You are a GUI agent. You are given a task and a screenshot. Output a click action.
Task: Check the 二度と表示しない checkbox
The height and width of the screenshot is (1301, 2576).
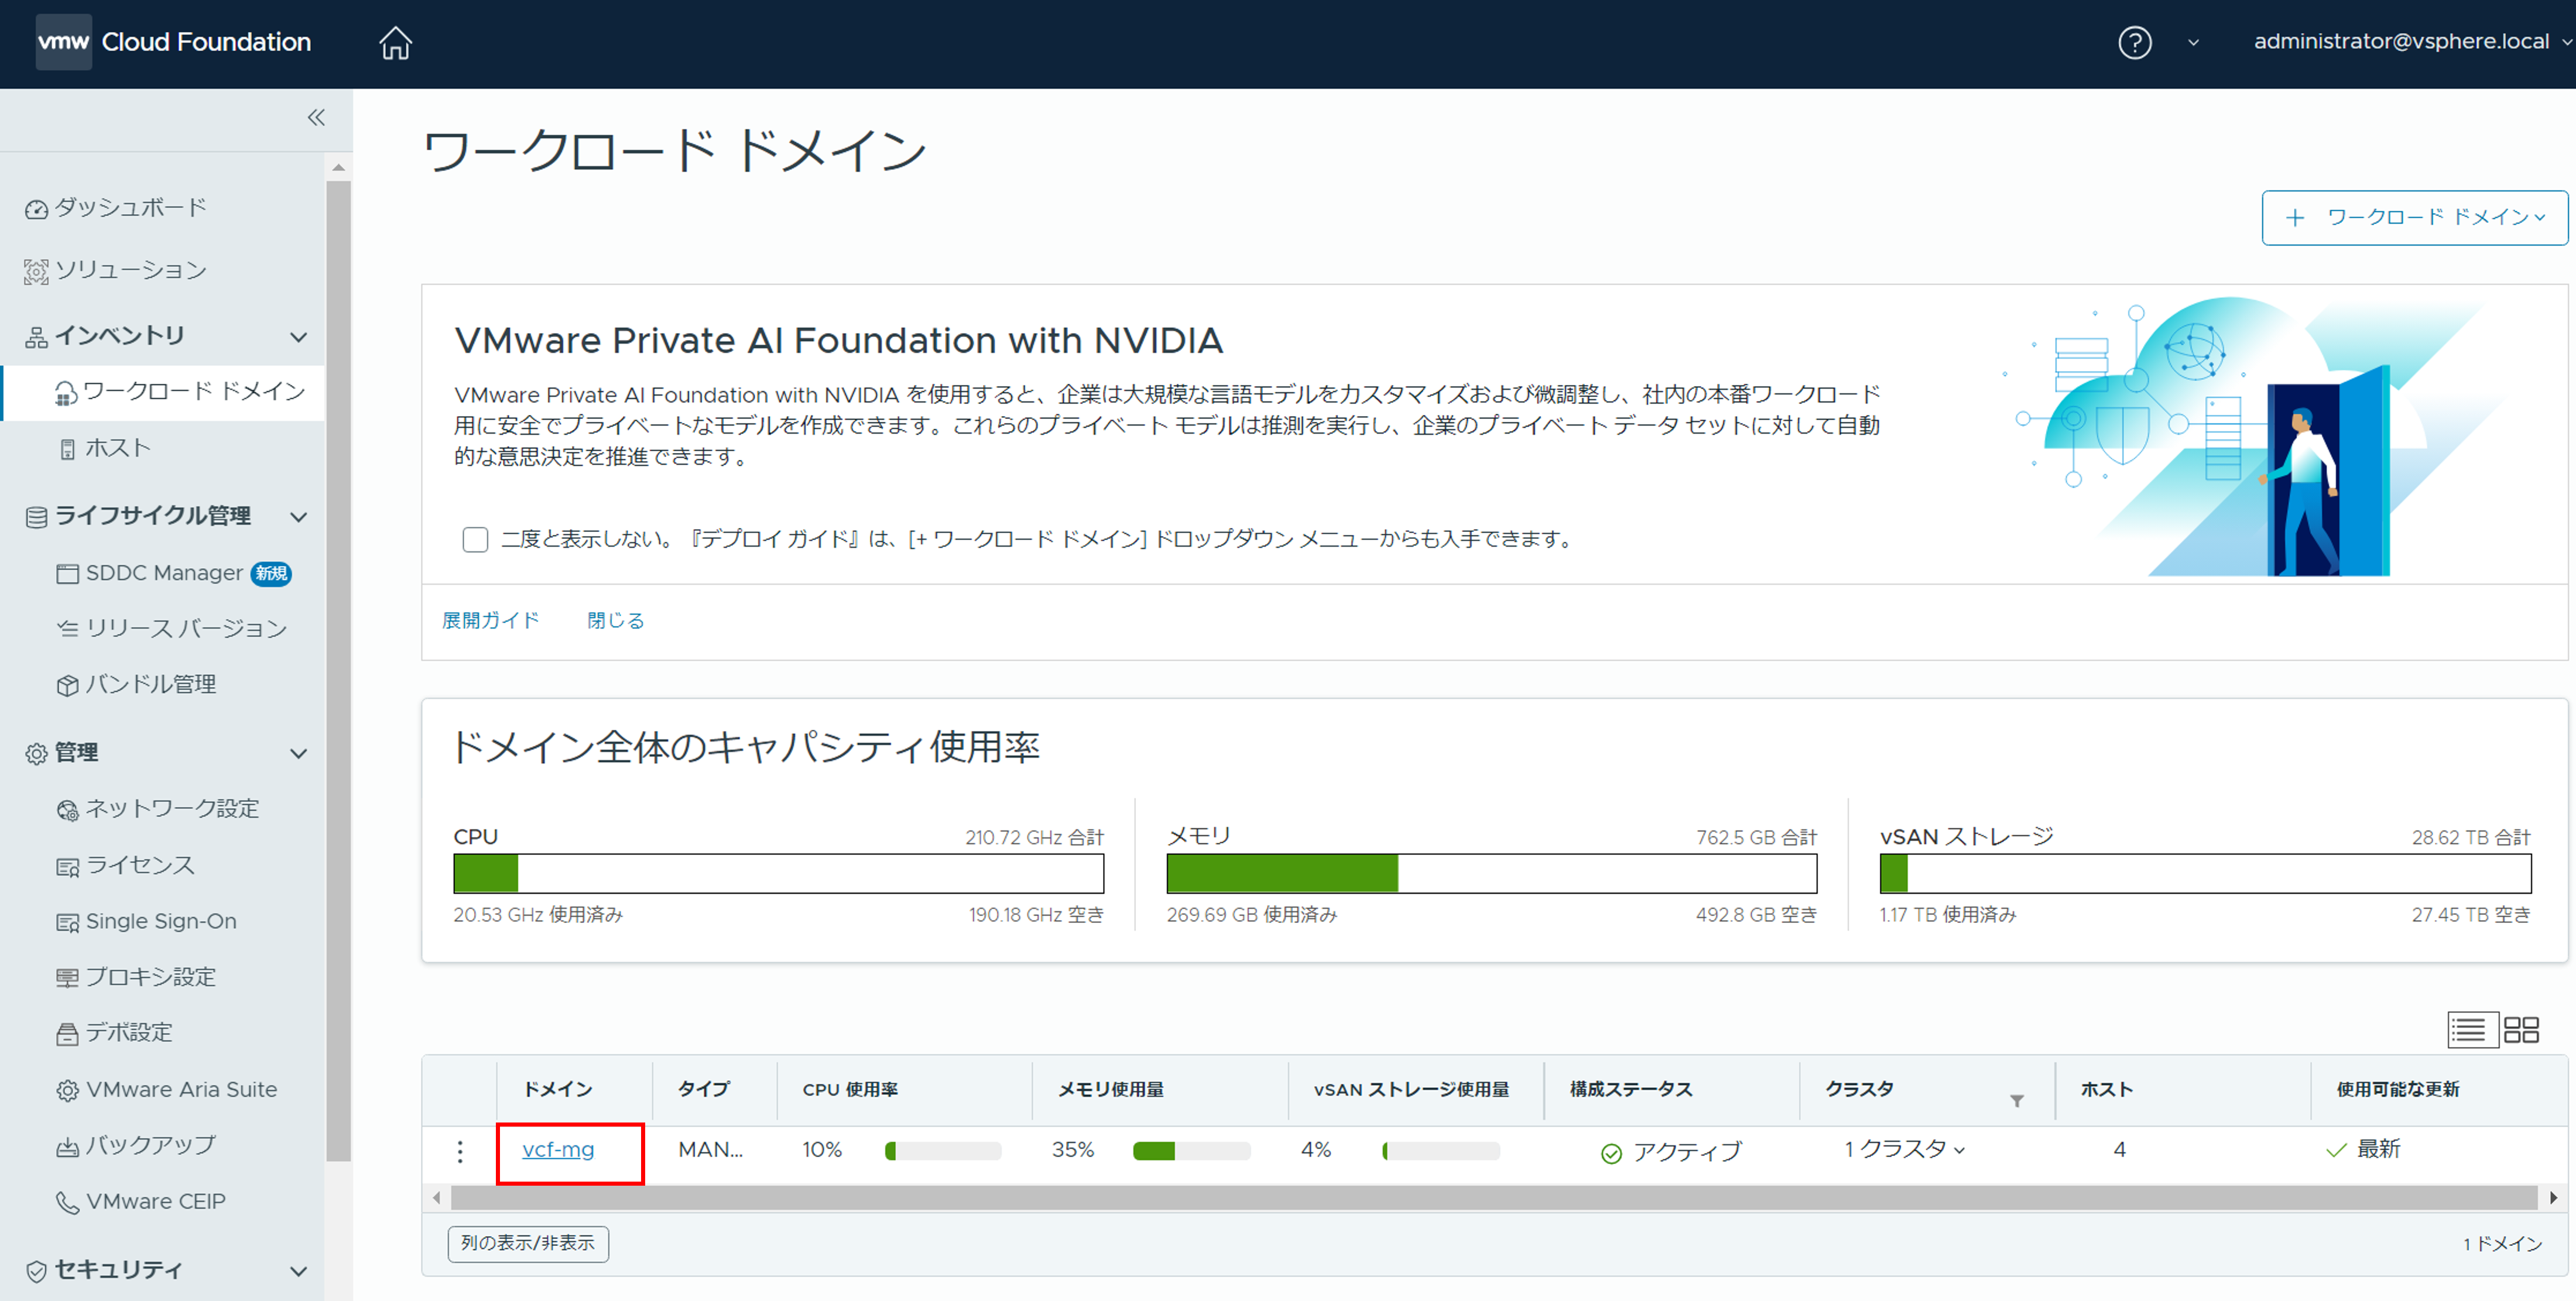coord(475,540)
